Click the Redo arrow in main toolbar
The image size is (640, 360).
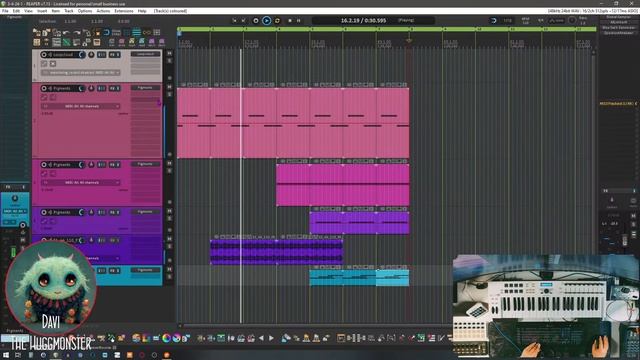pos(77,32)
